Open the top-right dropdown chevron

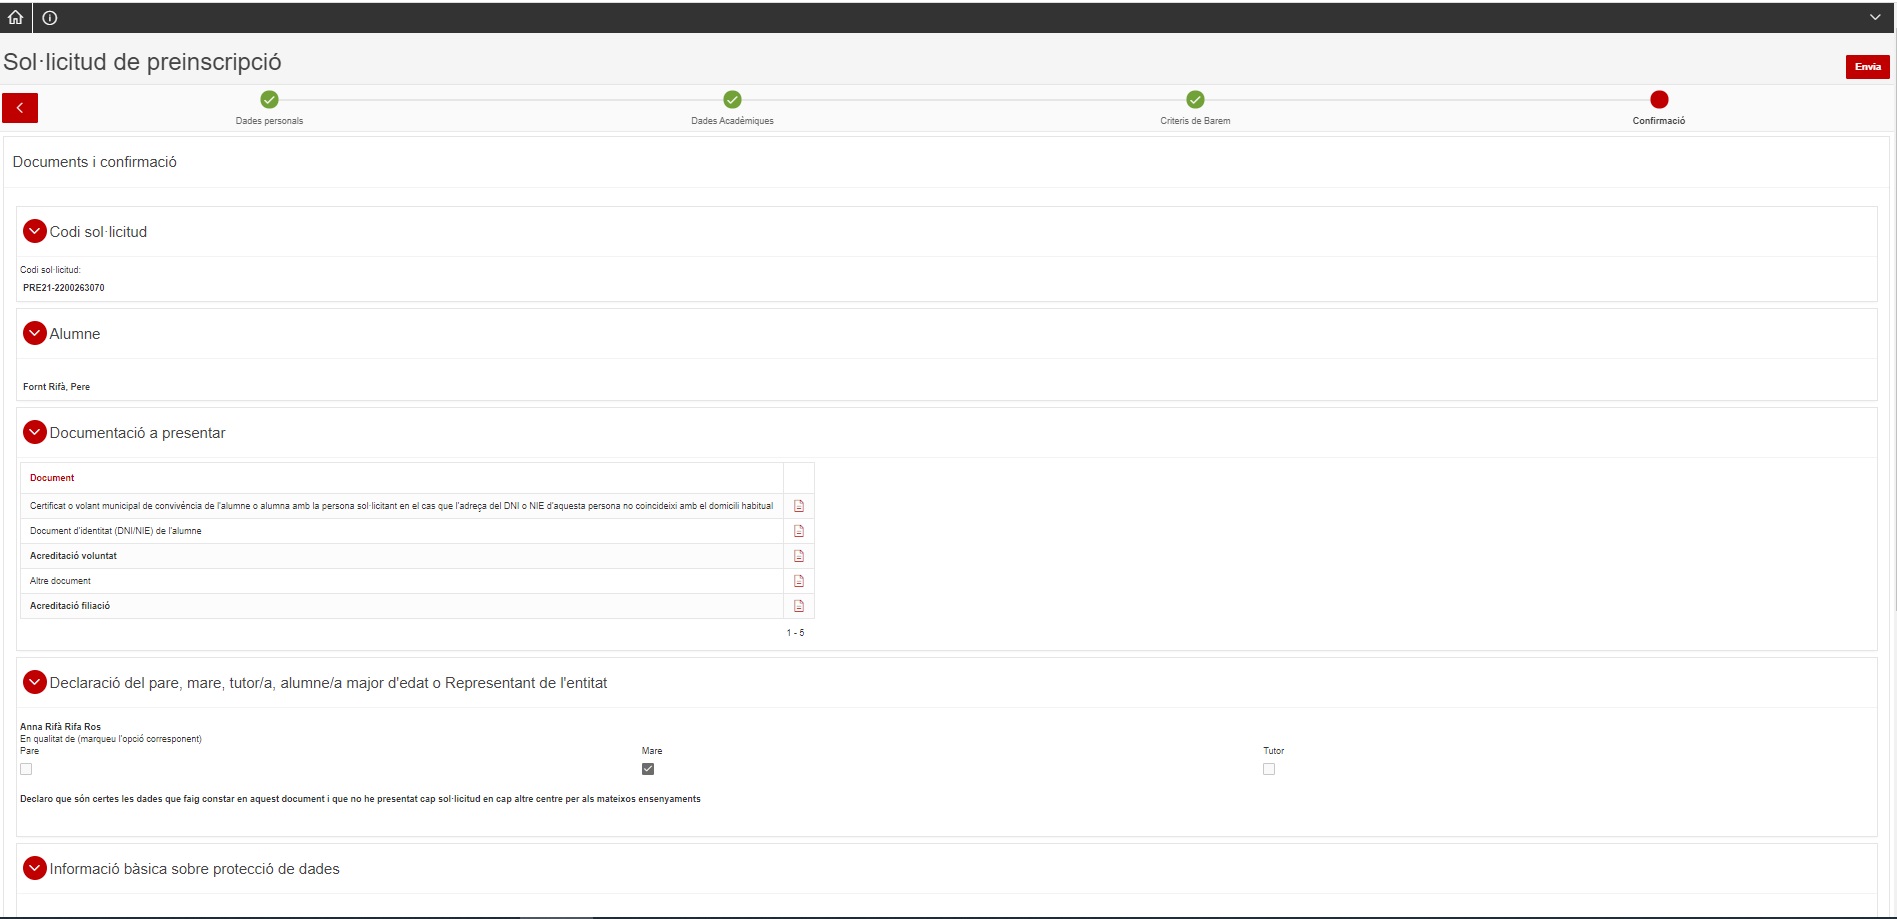point(1875,17)
